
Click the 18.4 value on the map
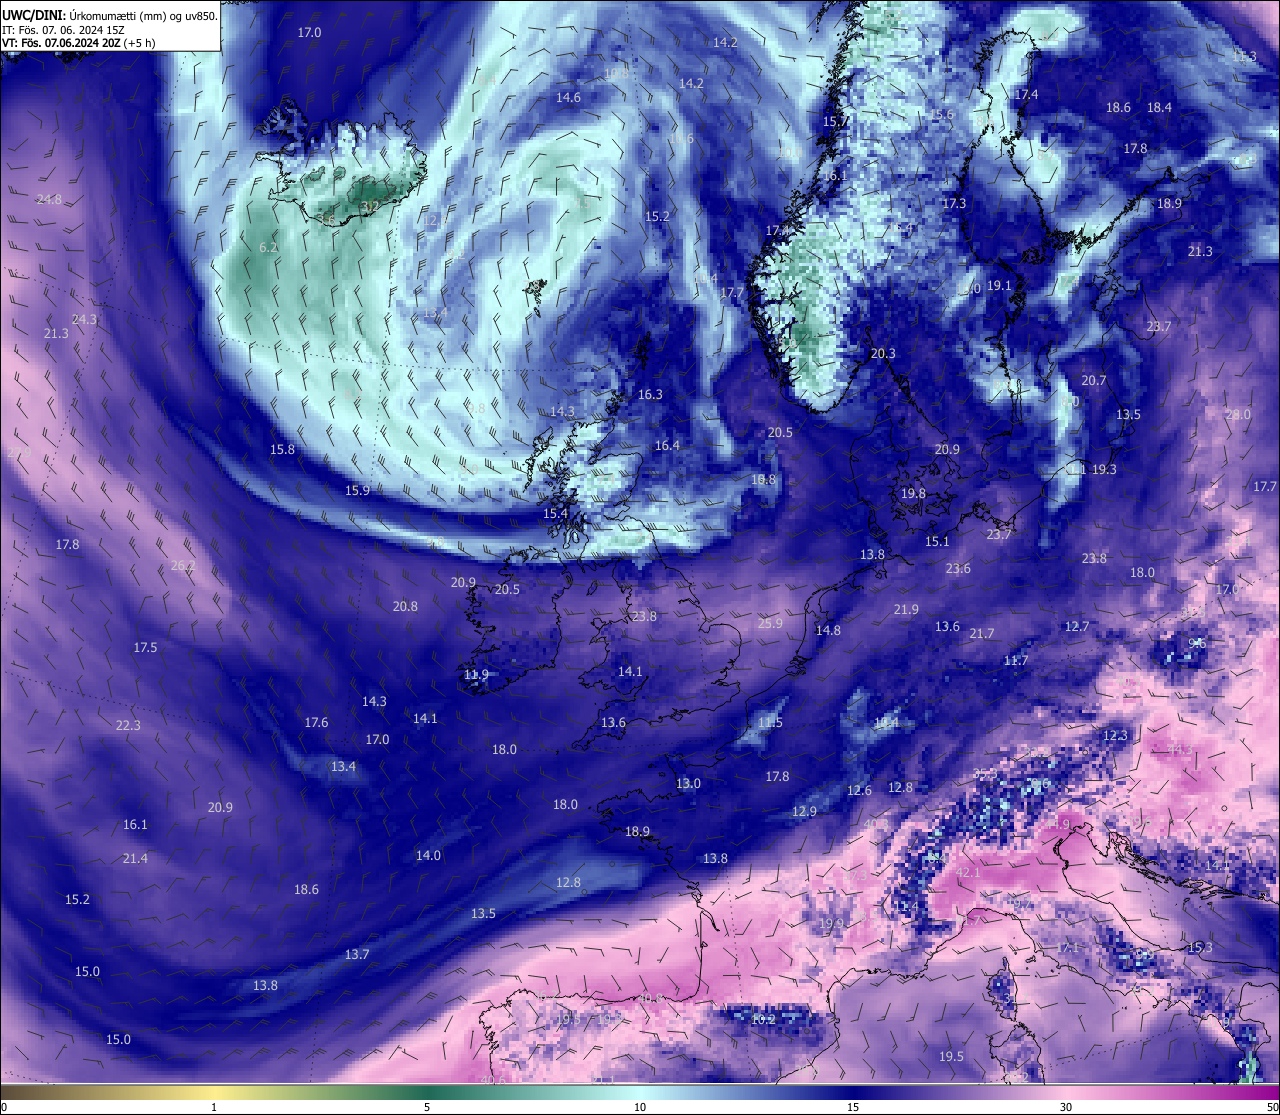tap(1159, 108)
